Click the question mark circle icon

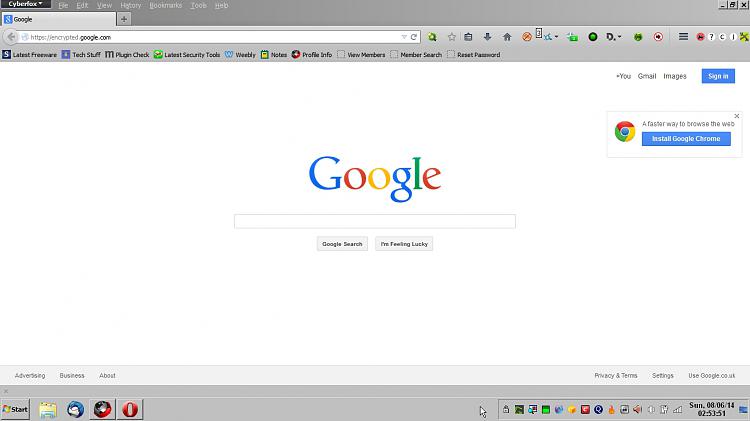[x=711, y=37]
